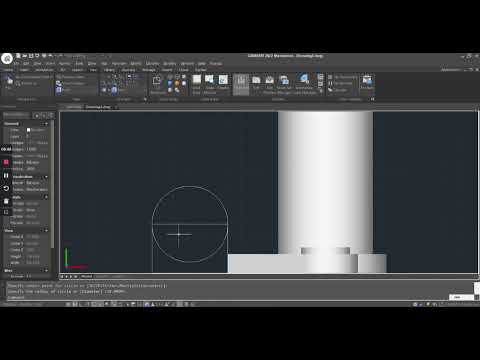
Task: Jump to last layout tab arrow
Action: pyautogui.click(x=76, y=276)
